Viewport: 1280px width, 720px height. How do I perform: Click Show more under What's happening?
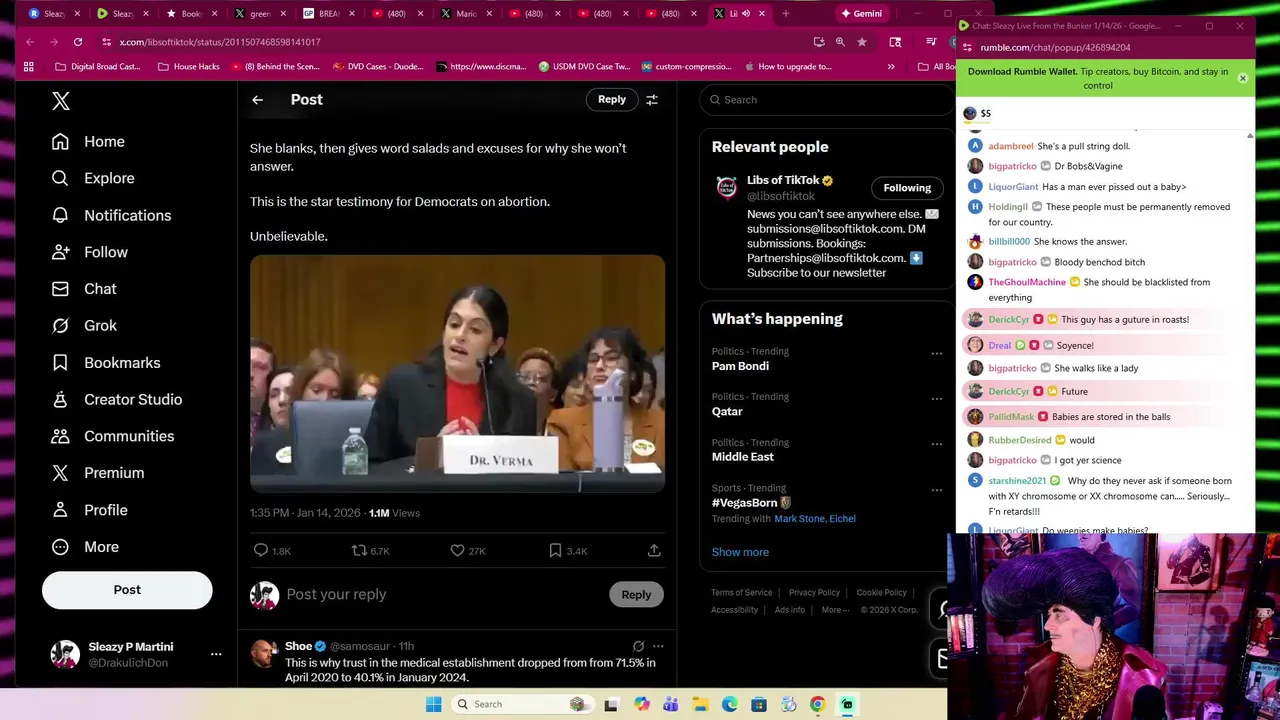coord(740,552)
